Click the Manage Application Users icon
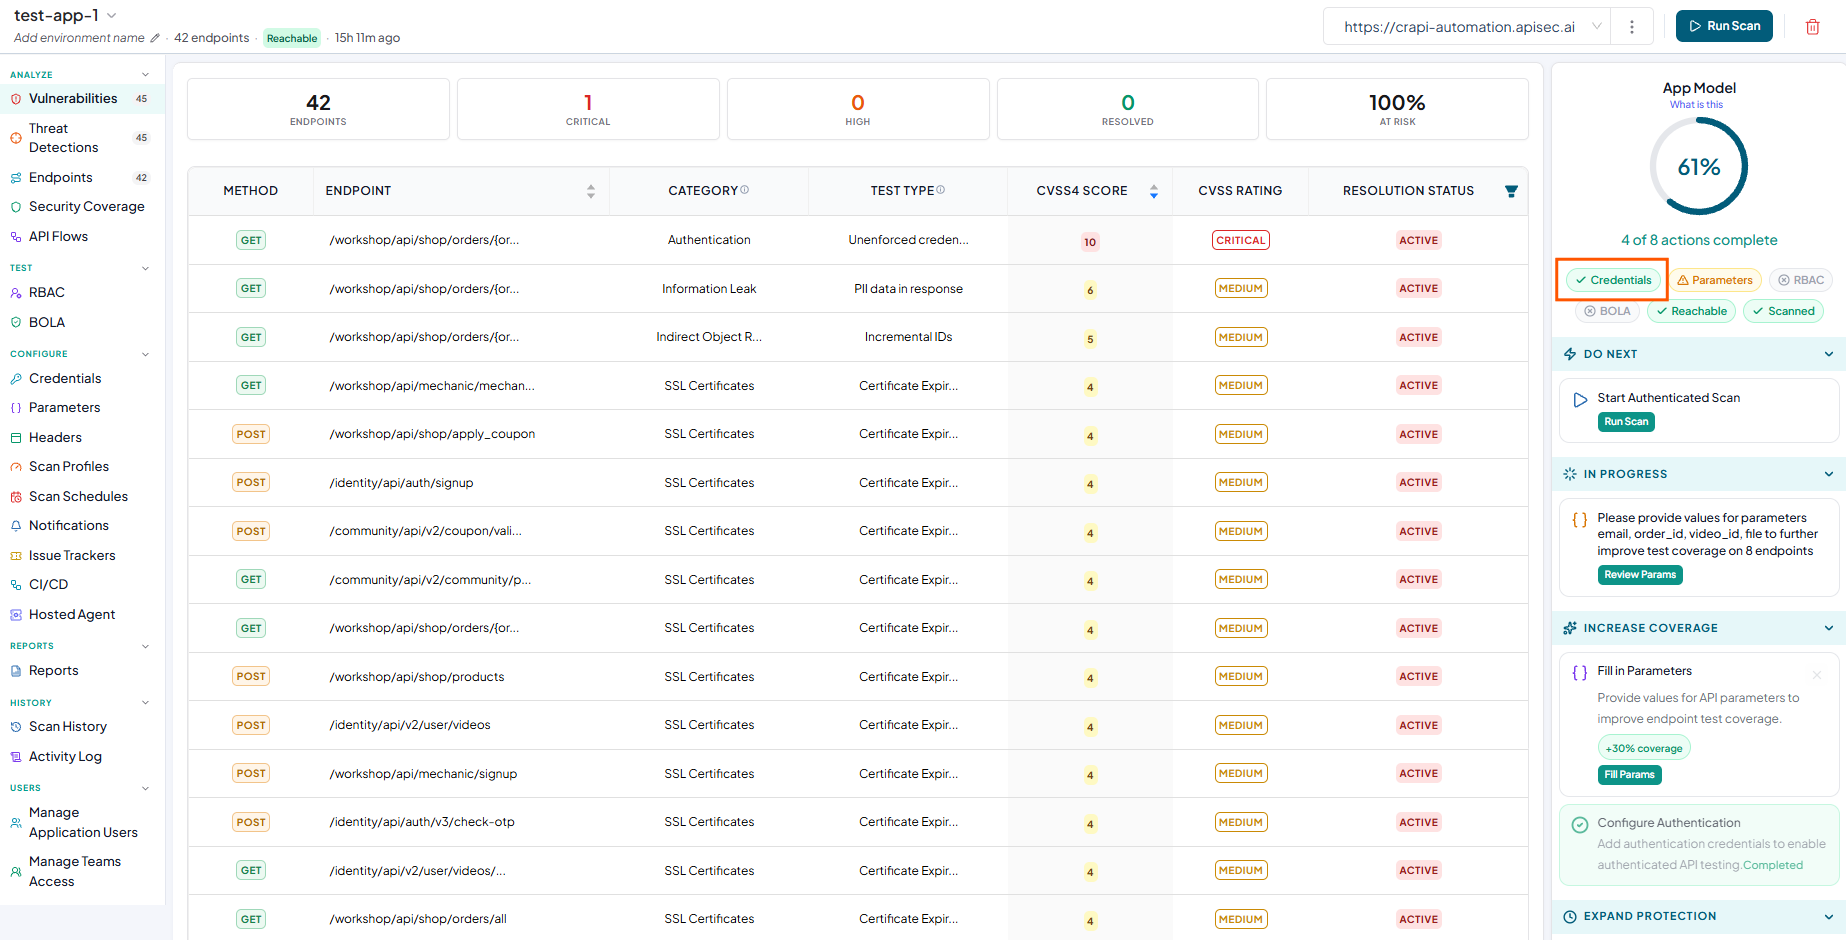Viewport: 1846px width, 940px height. pos(16,823)
